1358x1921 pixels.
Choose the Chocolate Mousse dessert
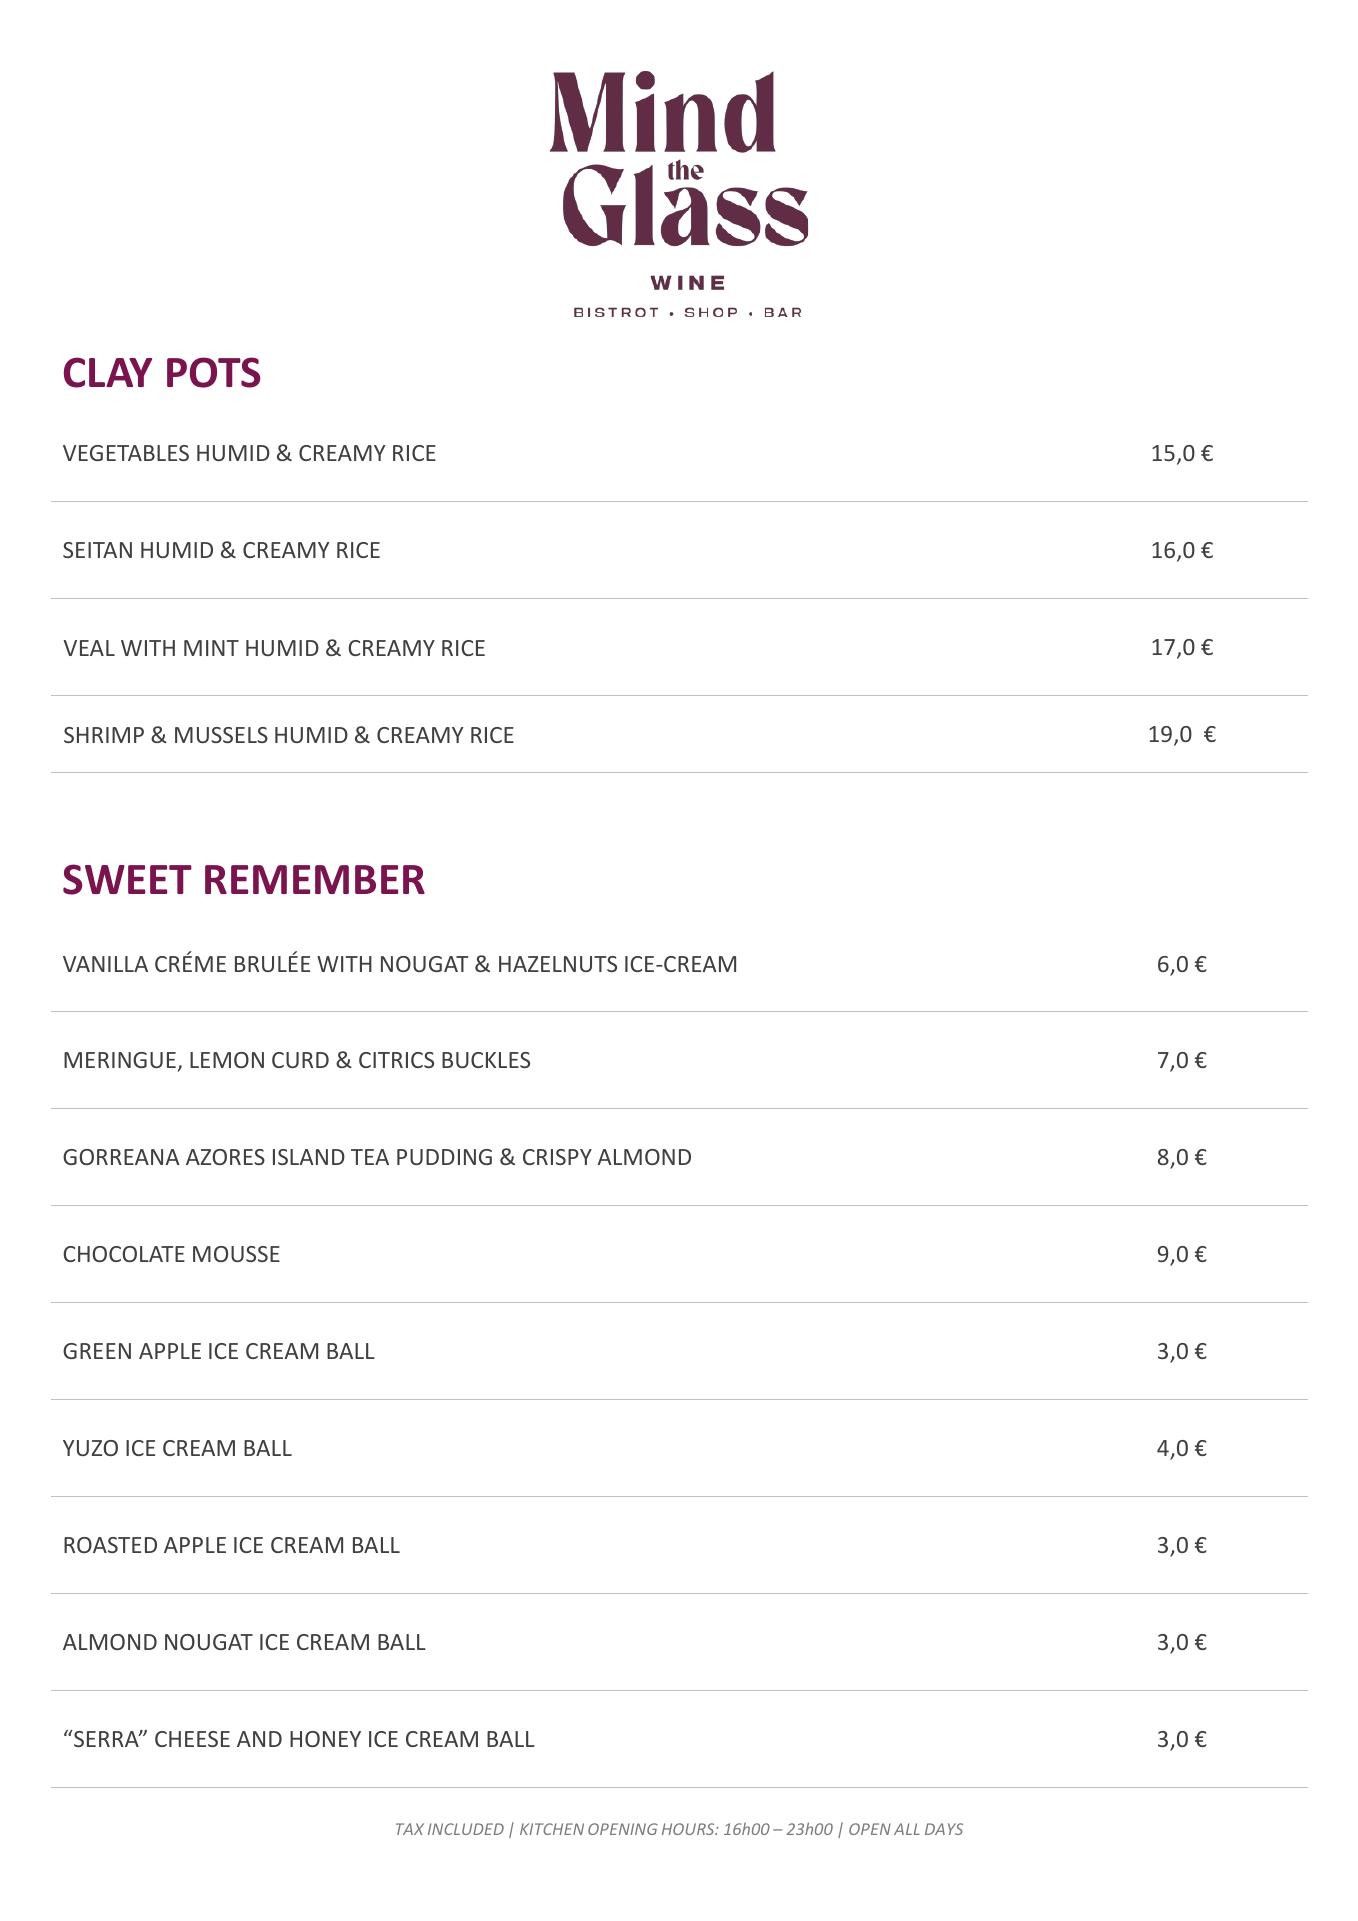[171, 1254]
